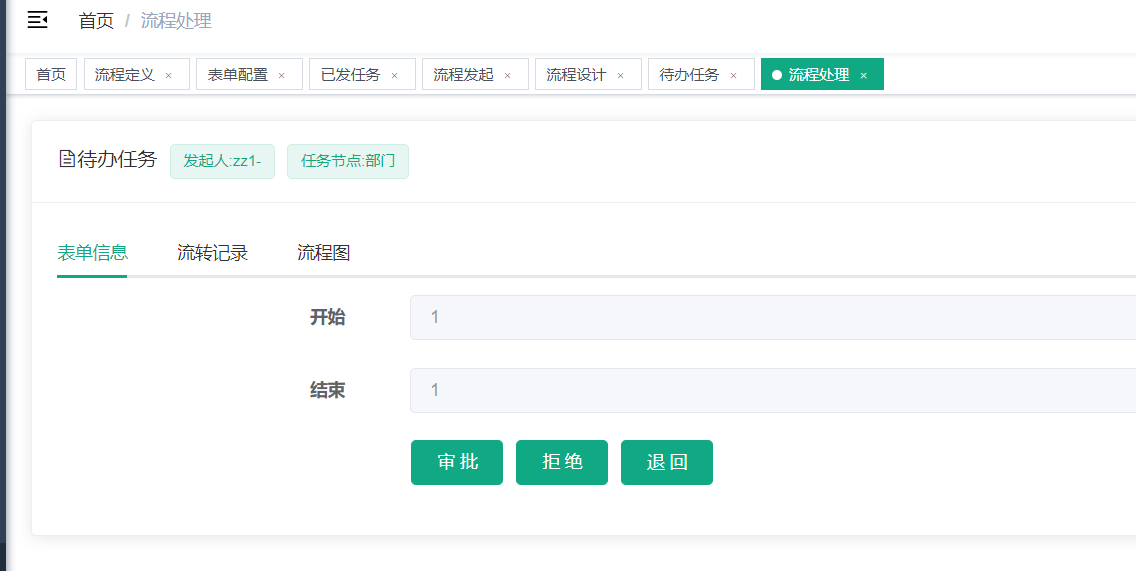Reject the task with 拒绝 button
The image size is (1136, 571).
pos(562,462)
